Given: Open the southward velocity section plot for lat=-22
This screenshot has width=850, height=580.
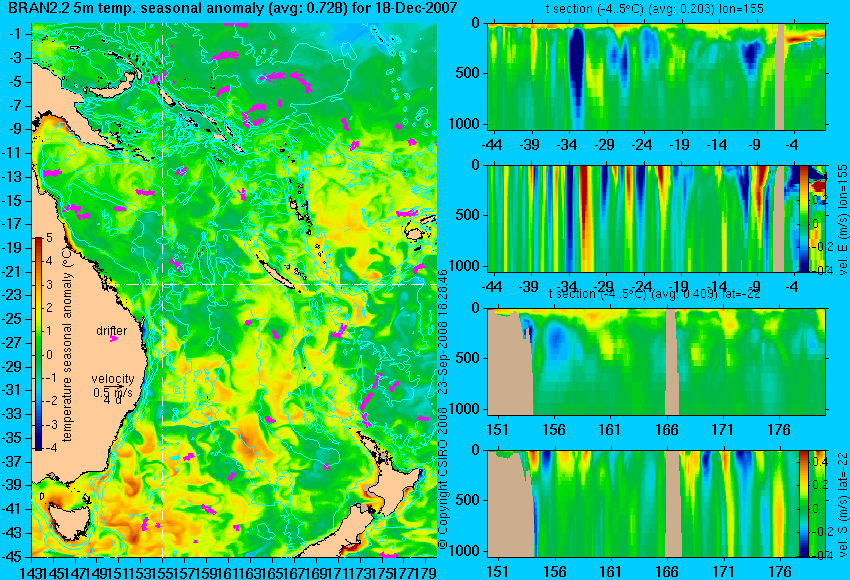Looking at the screenshot, I should pos(656,504).
